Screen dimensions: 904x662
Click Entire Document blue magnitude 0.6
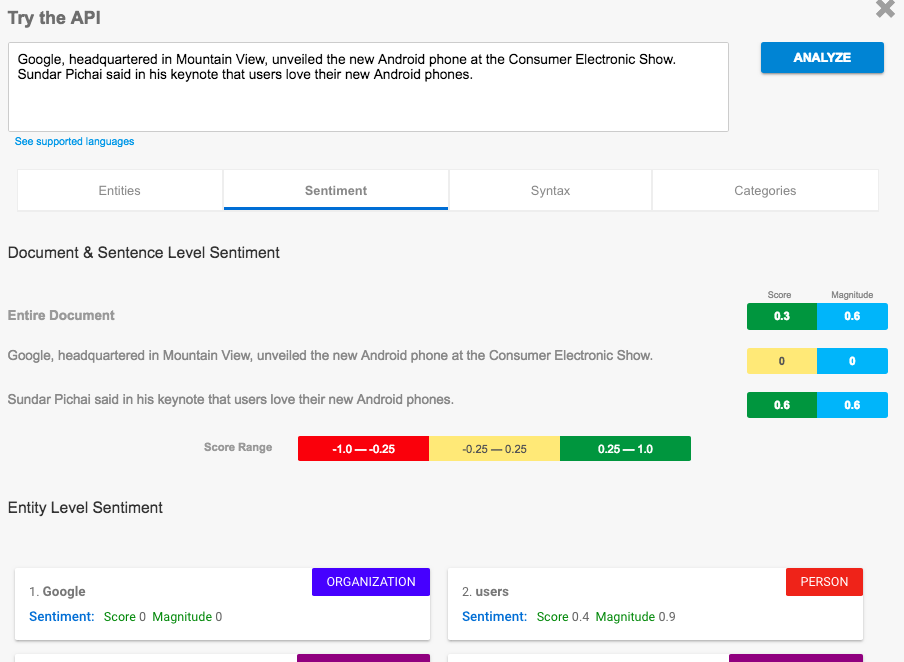point(852,317)
